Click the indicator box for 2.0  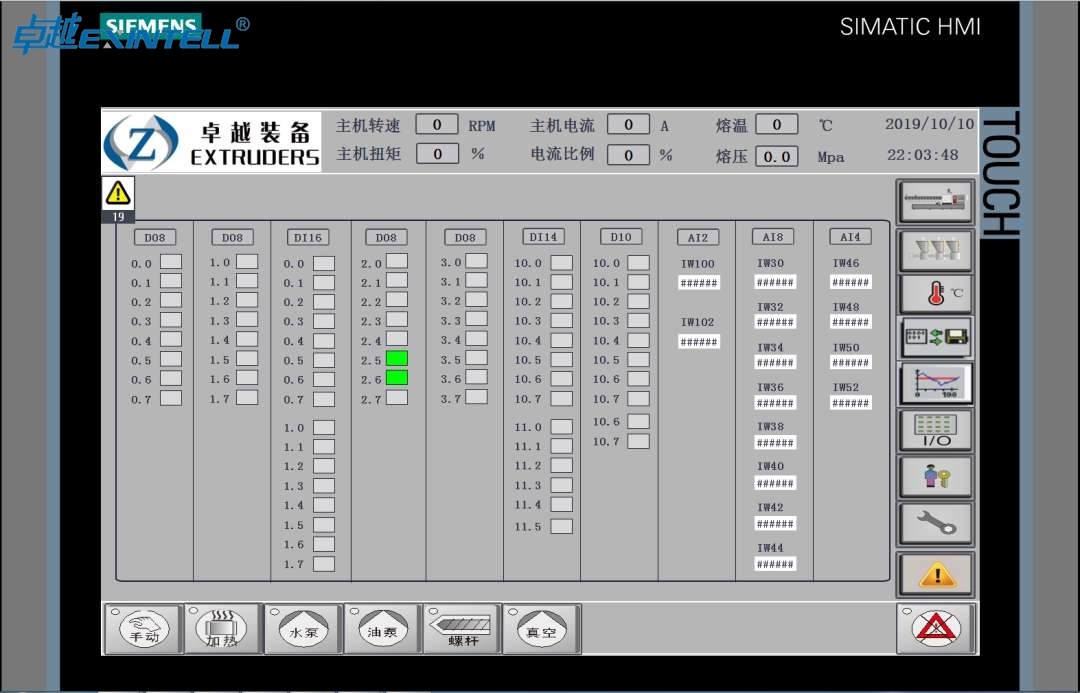[397, 261]
